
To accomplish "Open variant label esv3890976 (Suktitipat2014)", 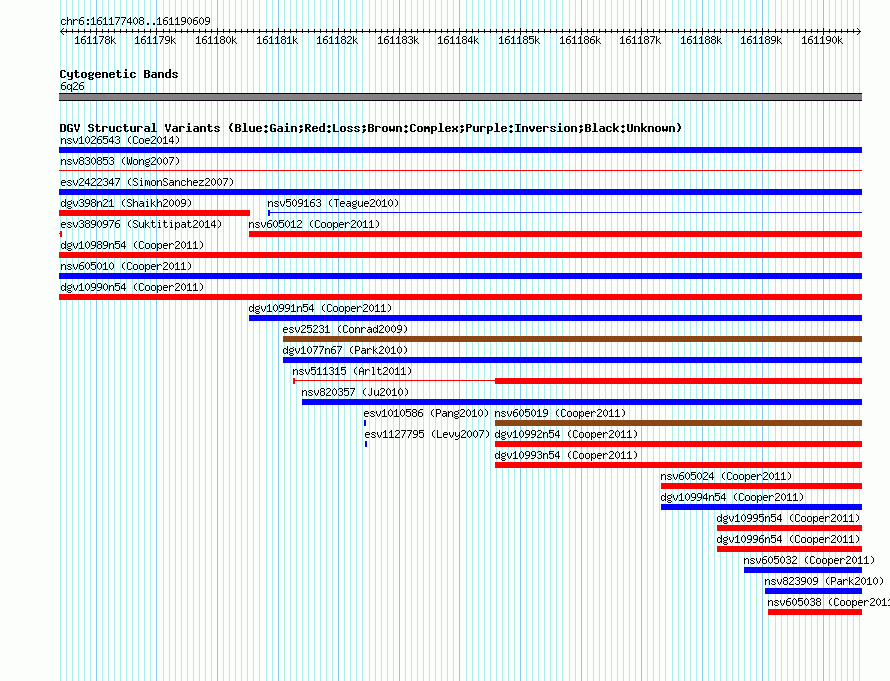I will tap(141, 224).
